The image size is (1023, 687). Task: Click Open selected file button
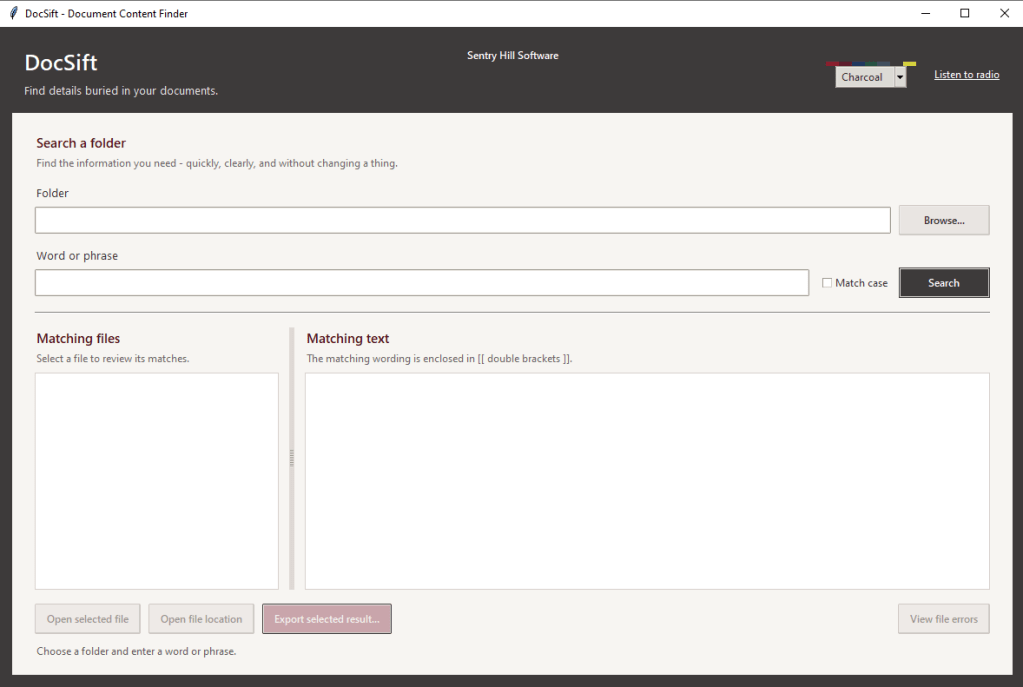pyautogui.click(x=87, y=618)
